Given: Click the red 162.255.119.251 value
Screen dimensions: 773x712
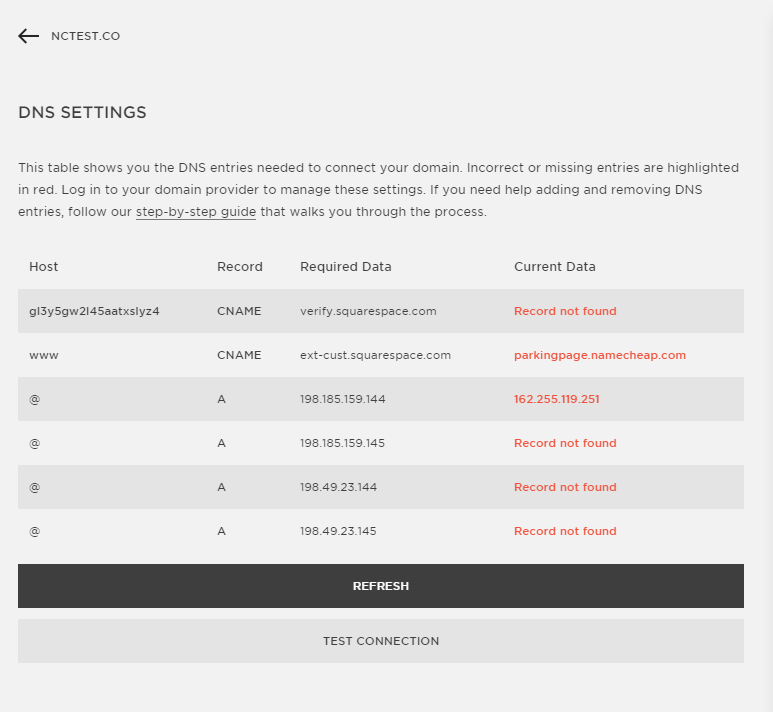Looking at the screenshot, I should click(557, 399).
